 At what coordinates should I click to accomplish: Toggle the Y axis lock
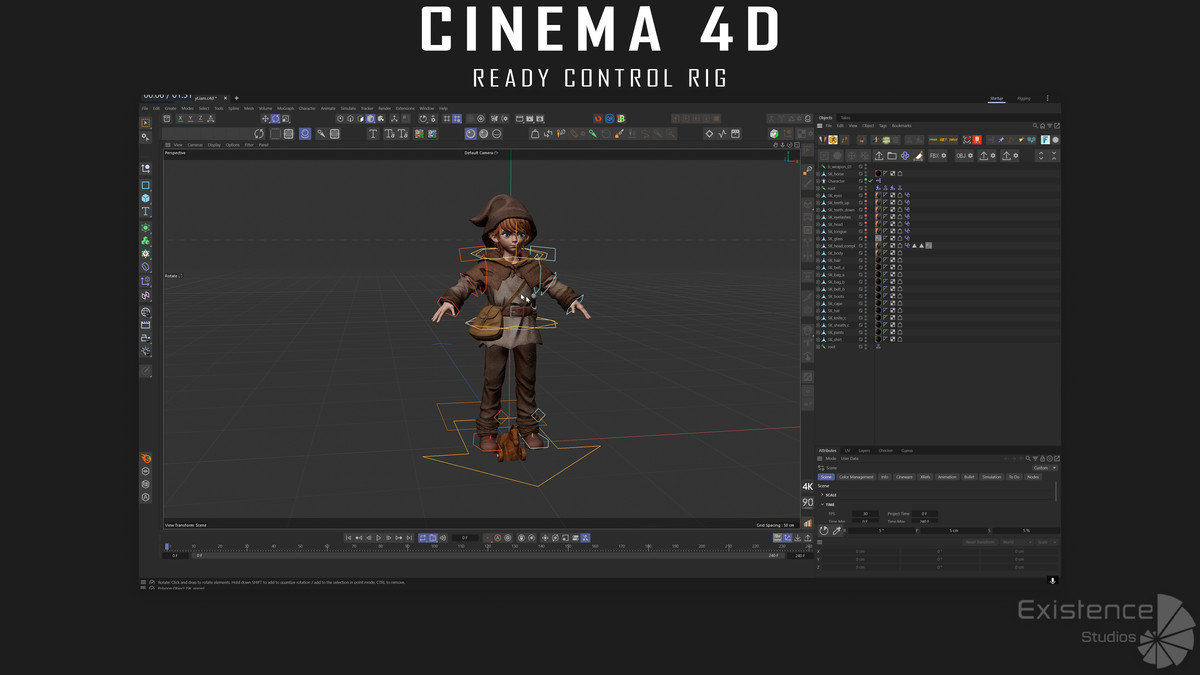click(x=190, y=119)
